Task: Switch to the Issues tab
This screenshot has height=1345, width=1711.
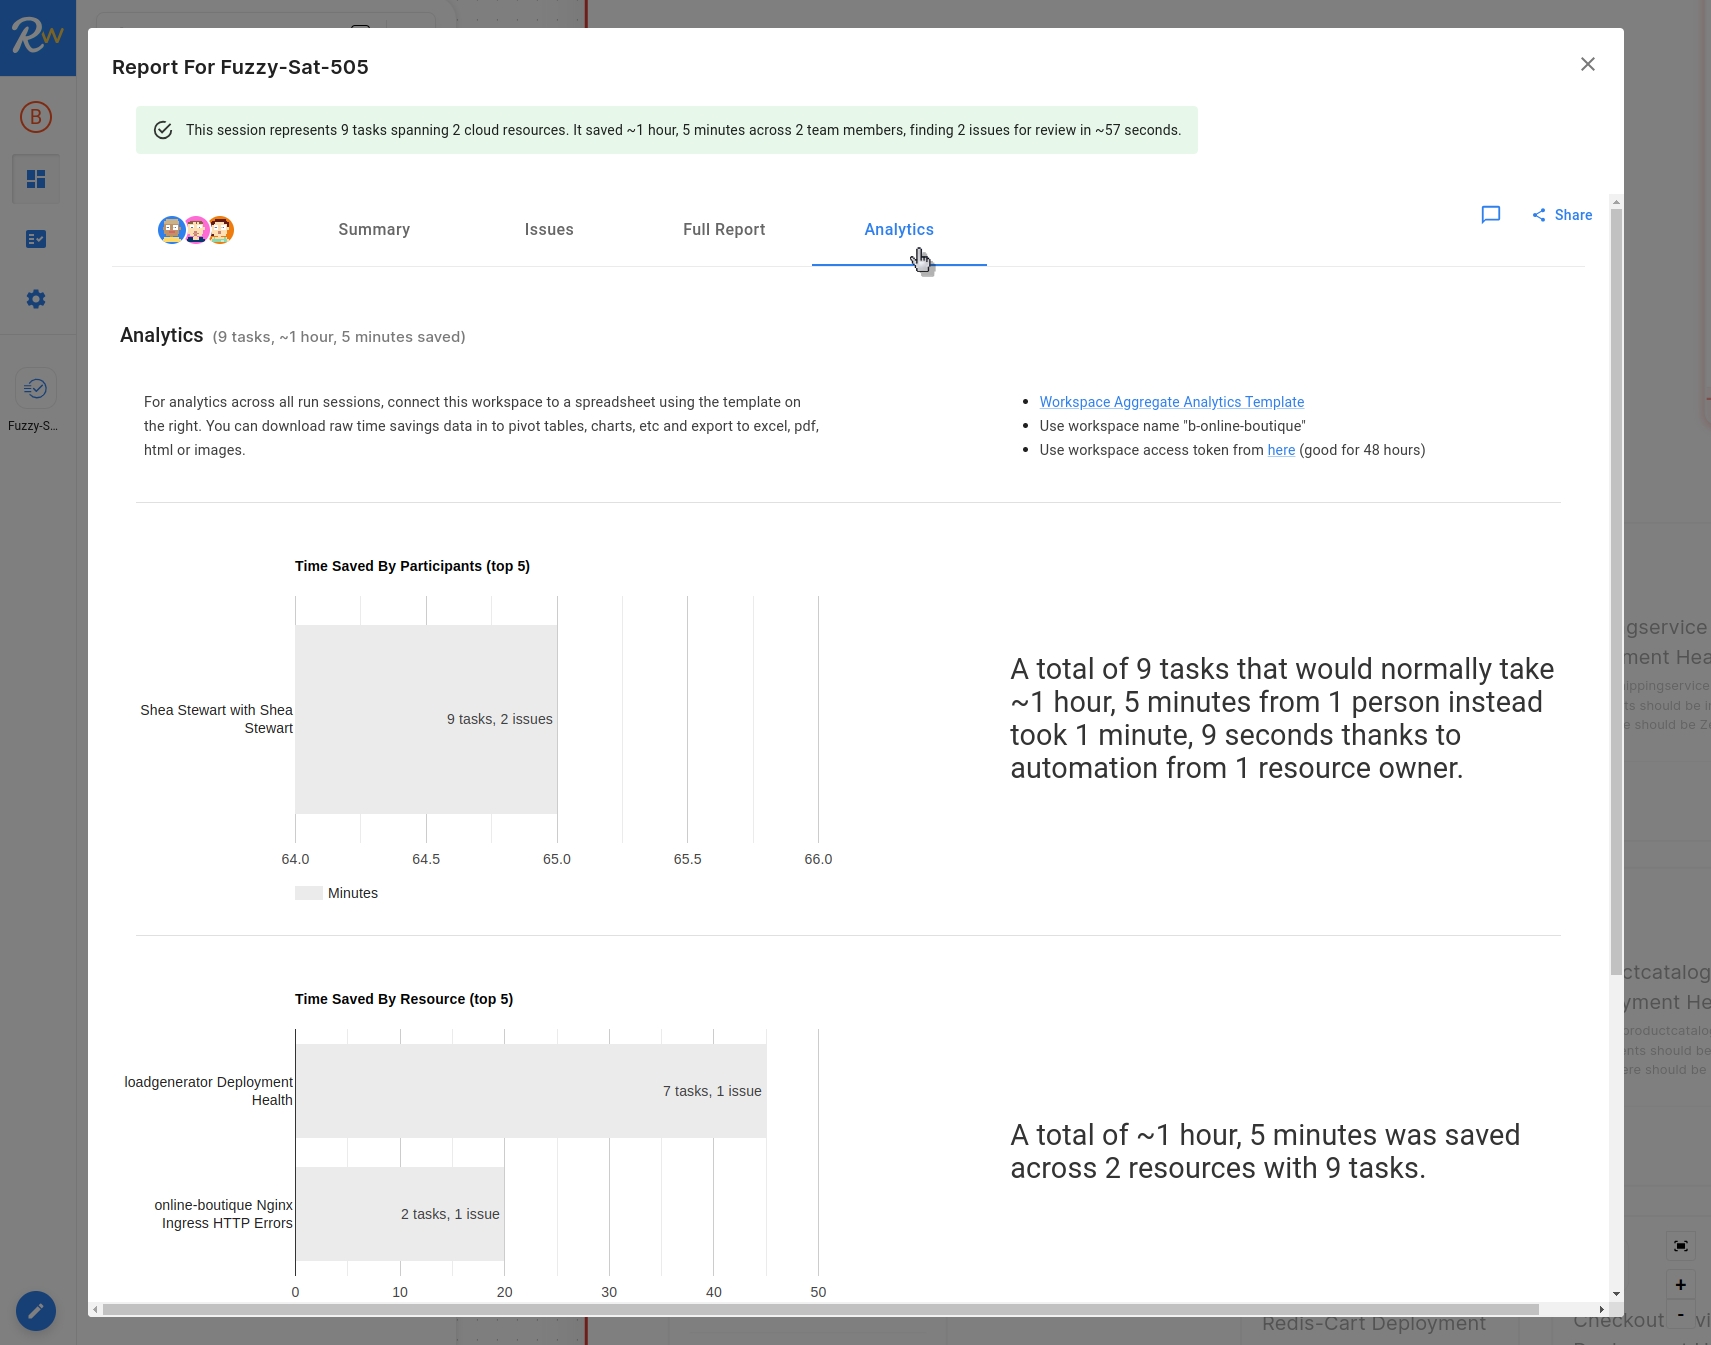Action: click(x=549, y=230)
